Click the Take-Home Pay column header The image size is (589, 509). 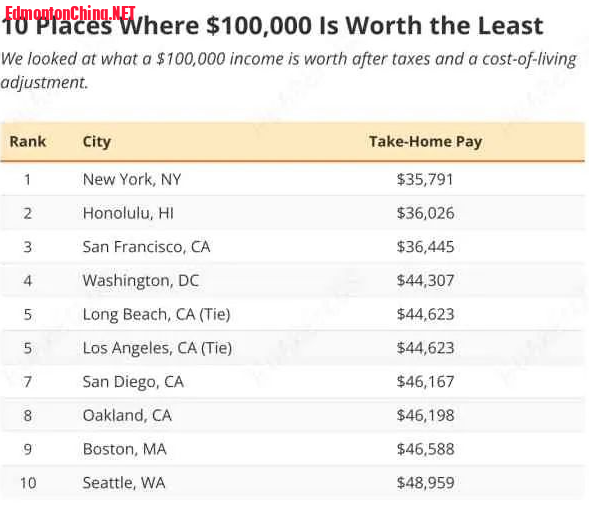coord(425,142)
